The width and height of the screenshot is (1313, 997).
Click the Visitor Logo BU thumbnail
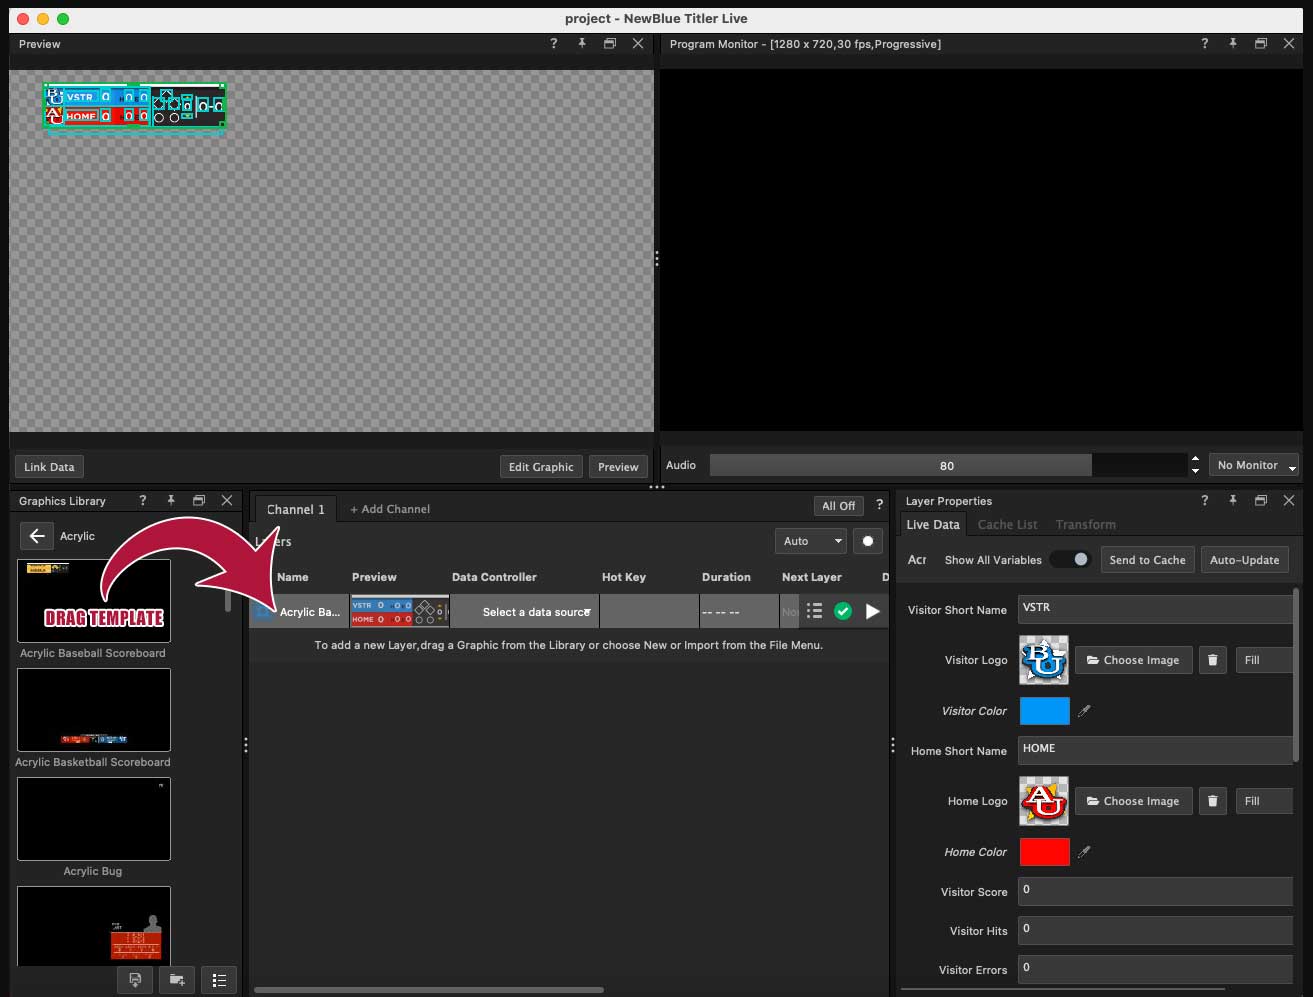[x=1044, y=660]
